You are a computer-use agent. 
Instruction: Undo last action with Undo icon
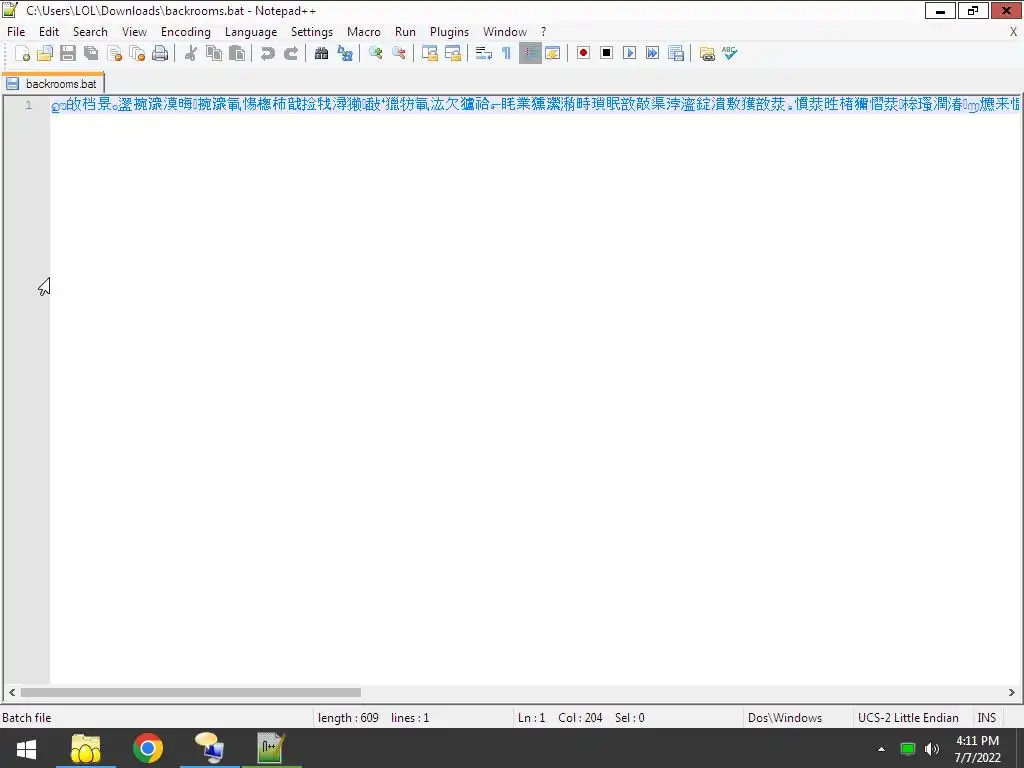(x=268, y=54)
